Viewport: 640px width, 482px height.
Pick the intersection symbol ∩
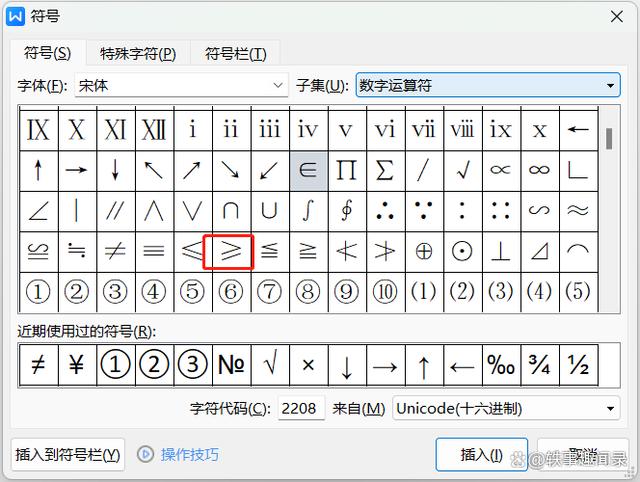(231, 211)
